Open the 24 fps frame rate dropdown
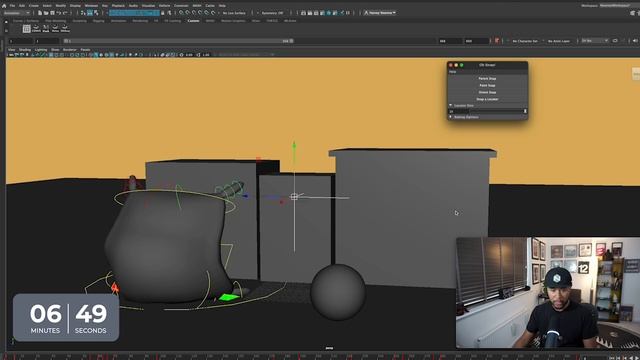This screenshot has height=360, width=640. [595, 41]
